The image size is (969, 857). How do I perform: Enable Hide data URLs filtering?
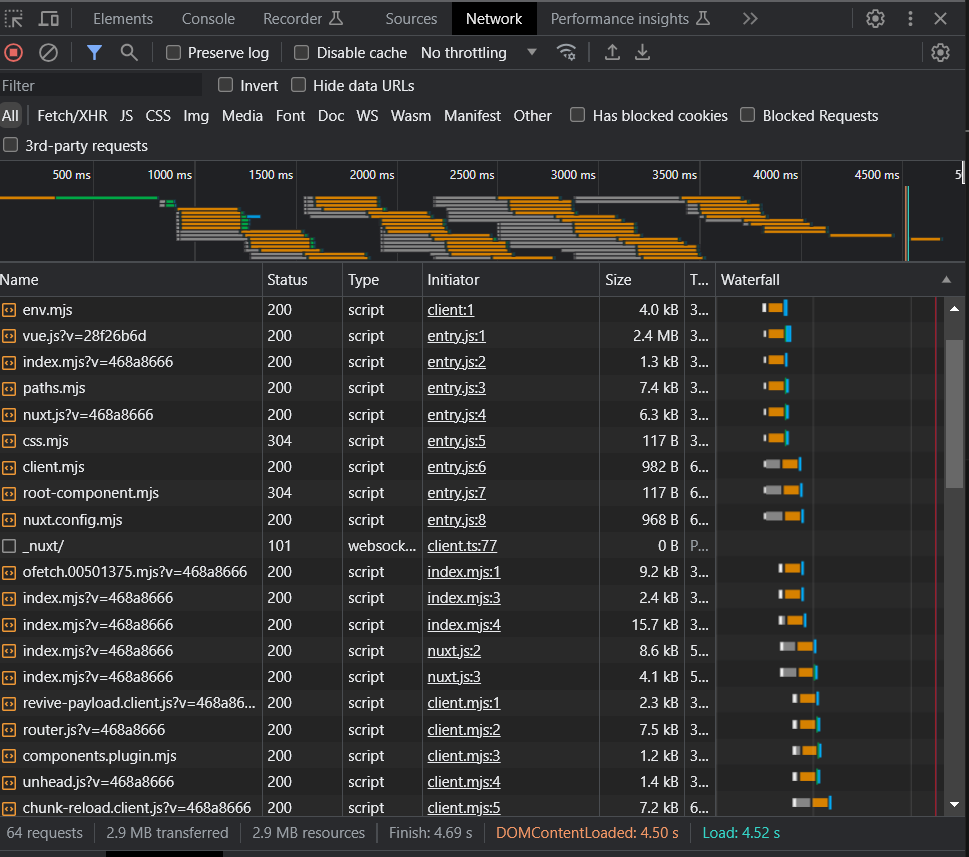(298, 85)
